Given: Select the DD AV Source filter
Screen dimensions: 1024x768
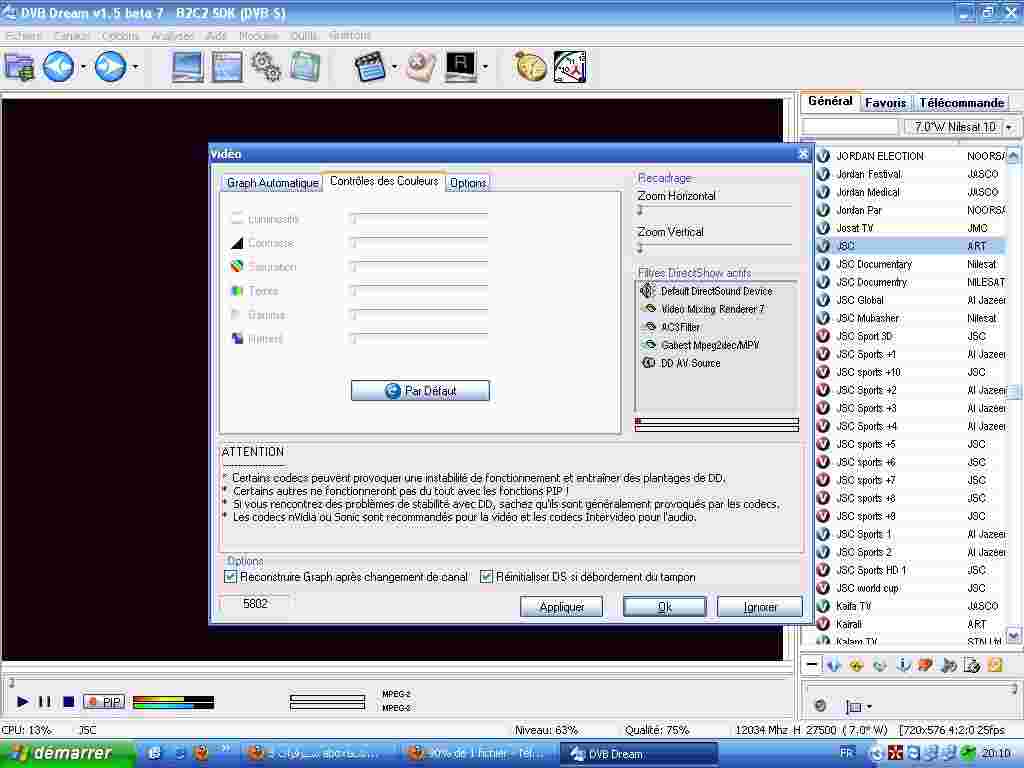Looking at the screenshot, I should 690,363.
